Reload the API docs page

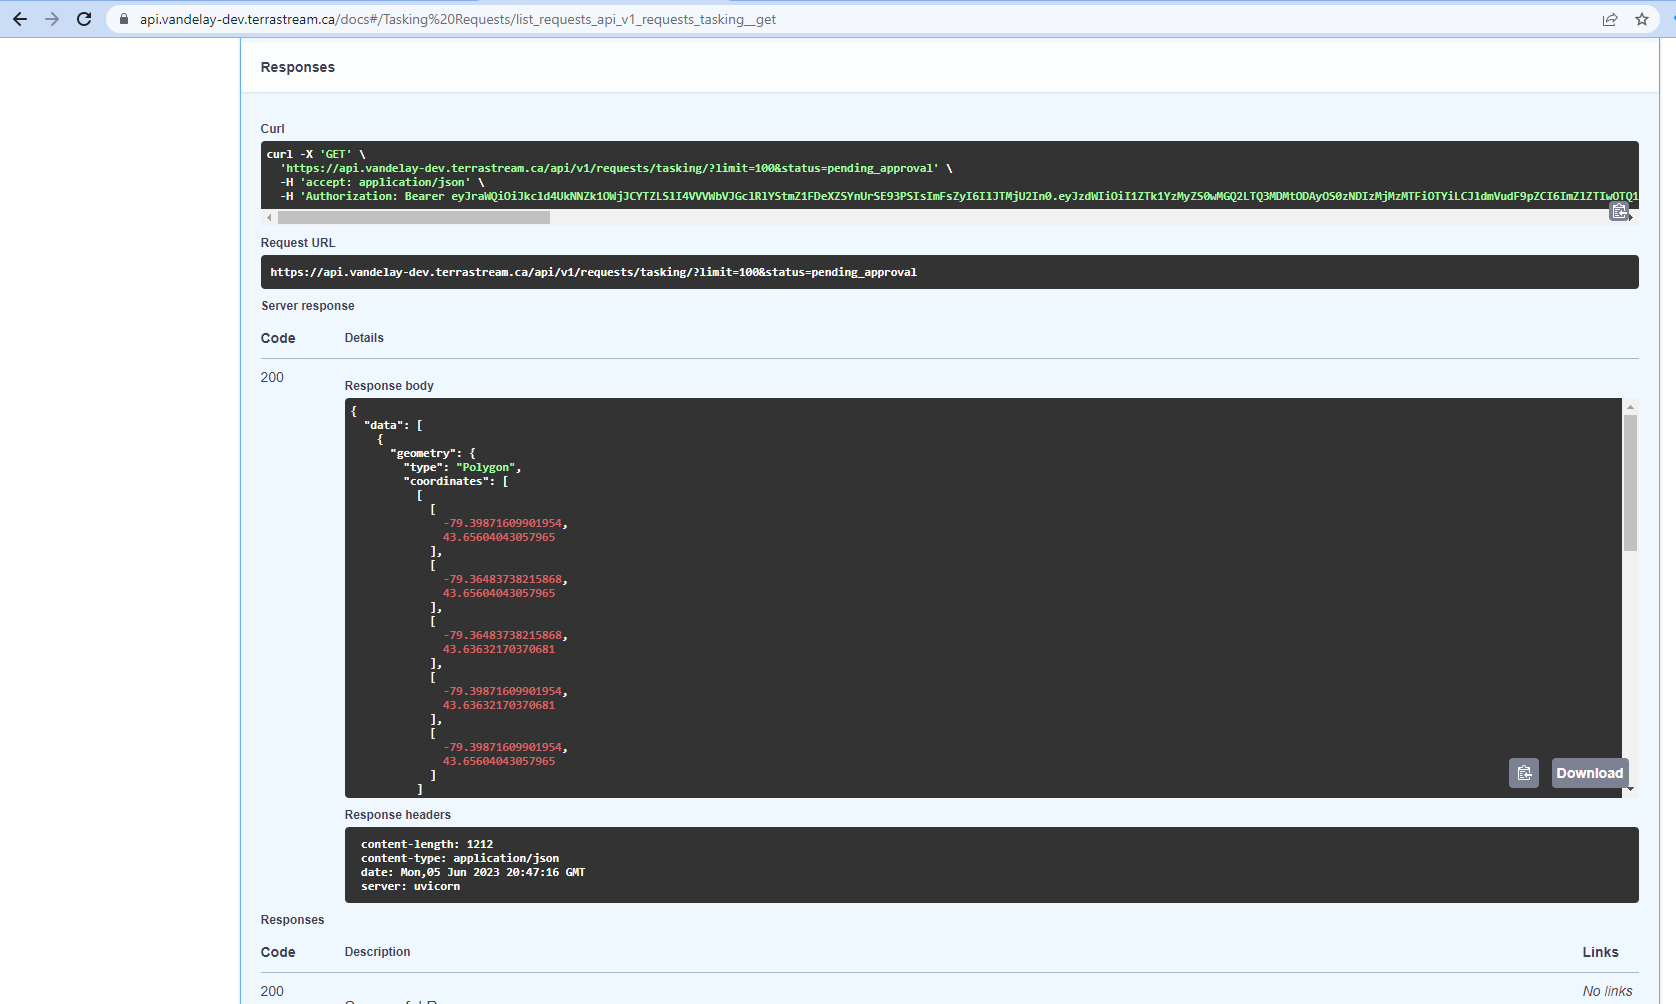84,19
